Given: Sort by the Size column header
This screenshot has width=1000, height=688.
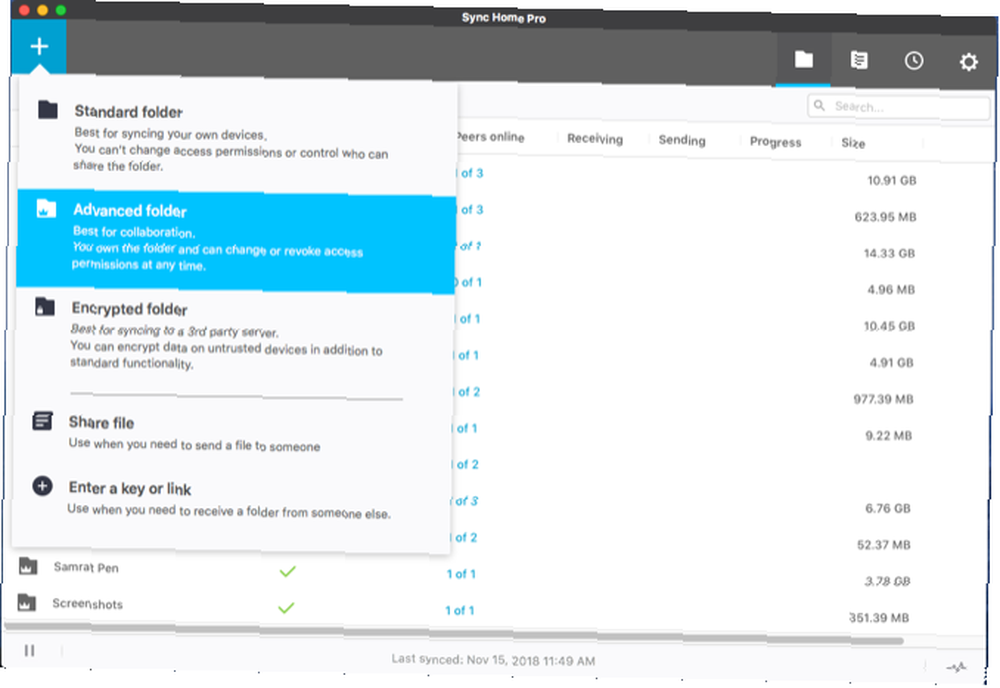Looking at the screenshot, I should click(x=853, y=143).
